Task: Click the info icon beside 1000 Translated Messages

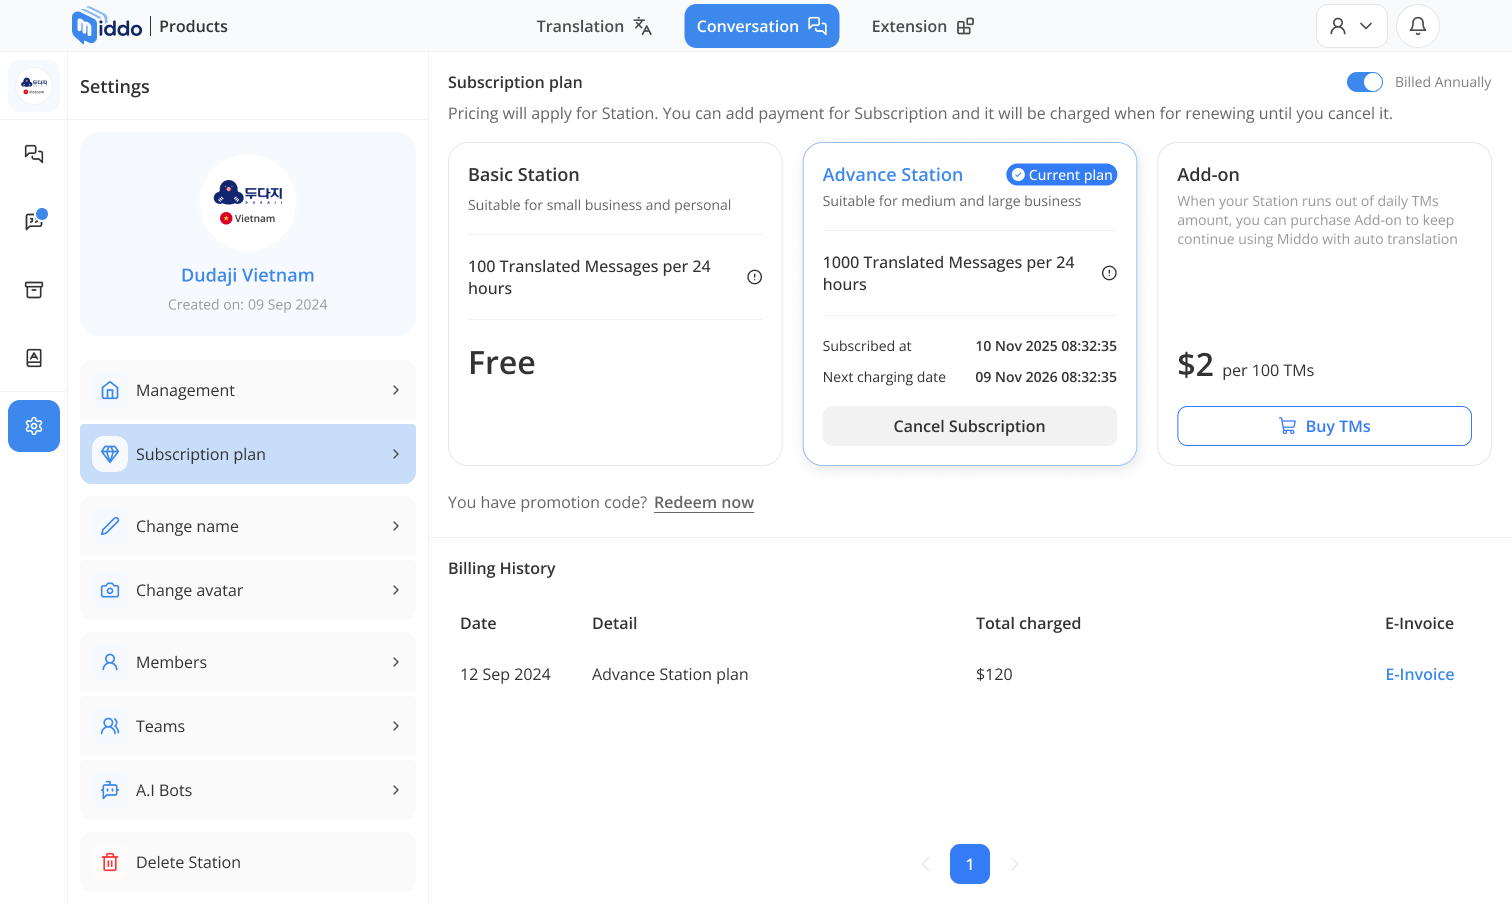Action: pyautogui.click(x=1109, y=272)
